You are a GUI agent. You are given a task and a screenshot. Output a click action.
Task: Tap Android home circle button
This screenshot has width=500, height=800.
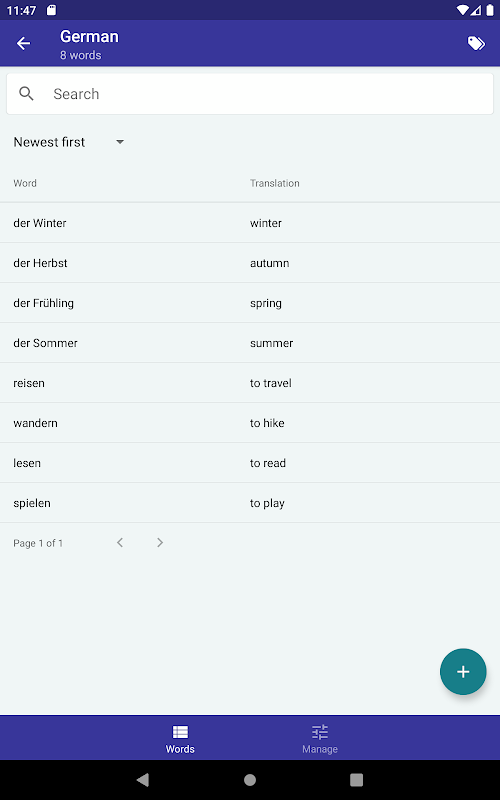(x=250, y=780)
